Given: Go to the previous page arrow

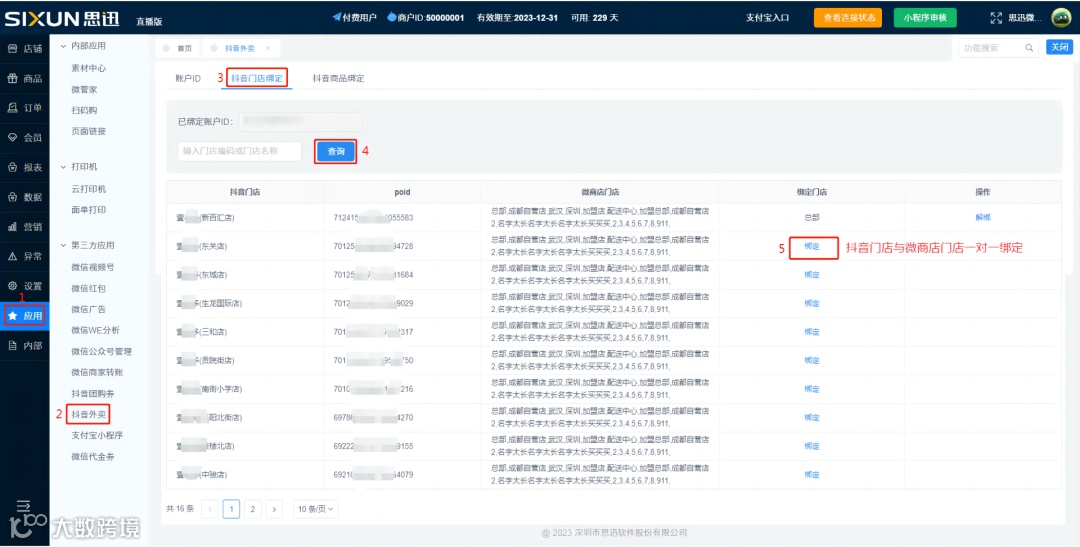Looking at the screenshot, I should tap(209, 509).
